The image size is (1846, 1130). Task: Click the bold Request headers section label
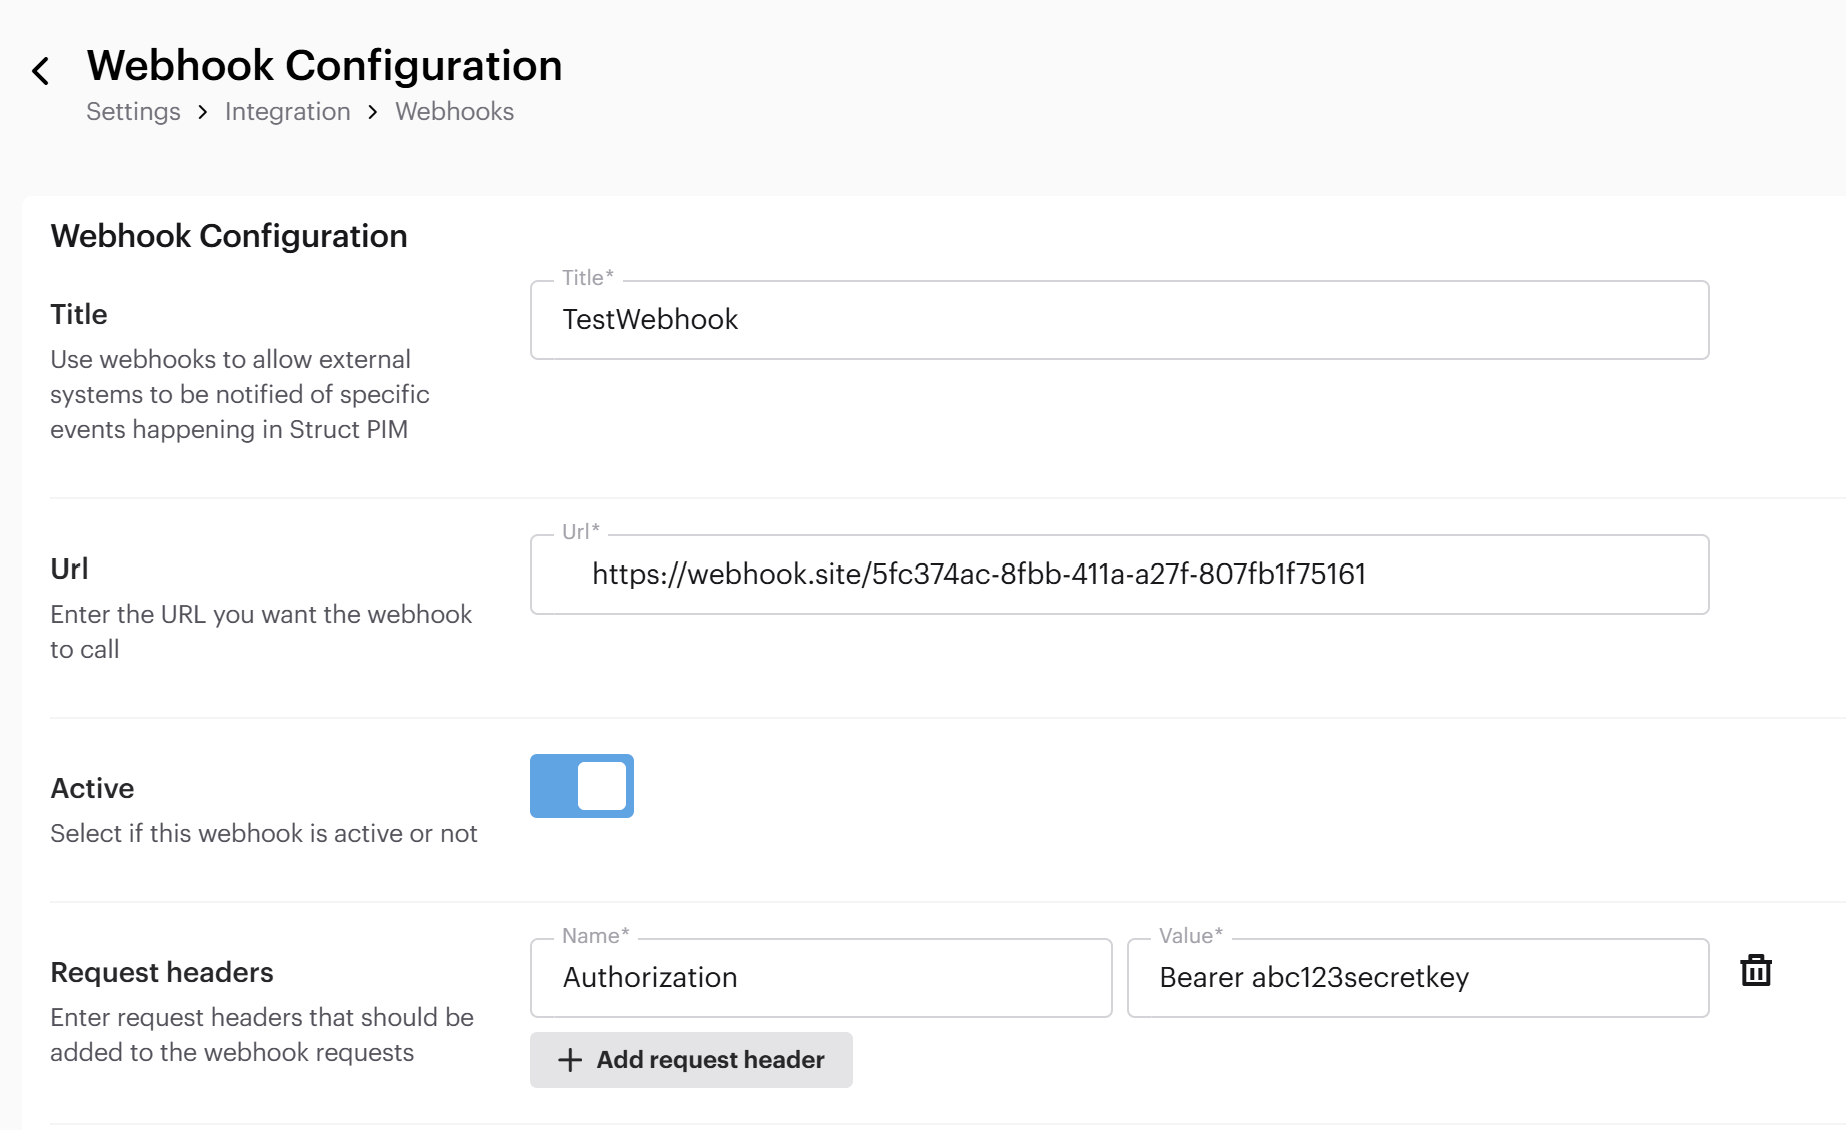point(162,973)
